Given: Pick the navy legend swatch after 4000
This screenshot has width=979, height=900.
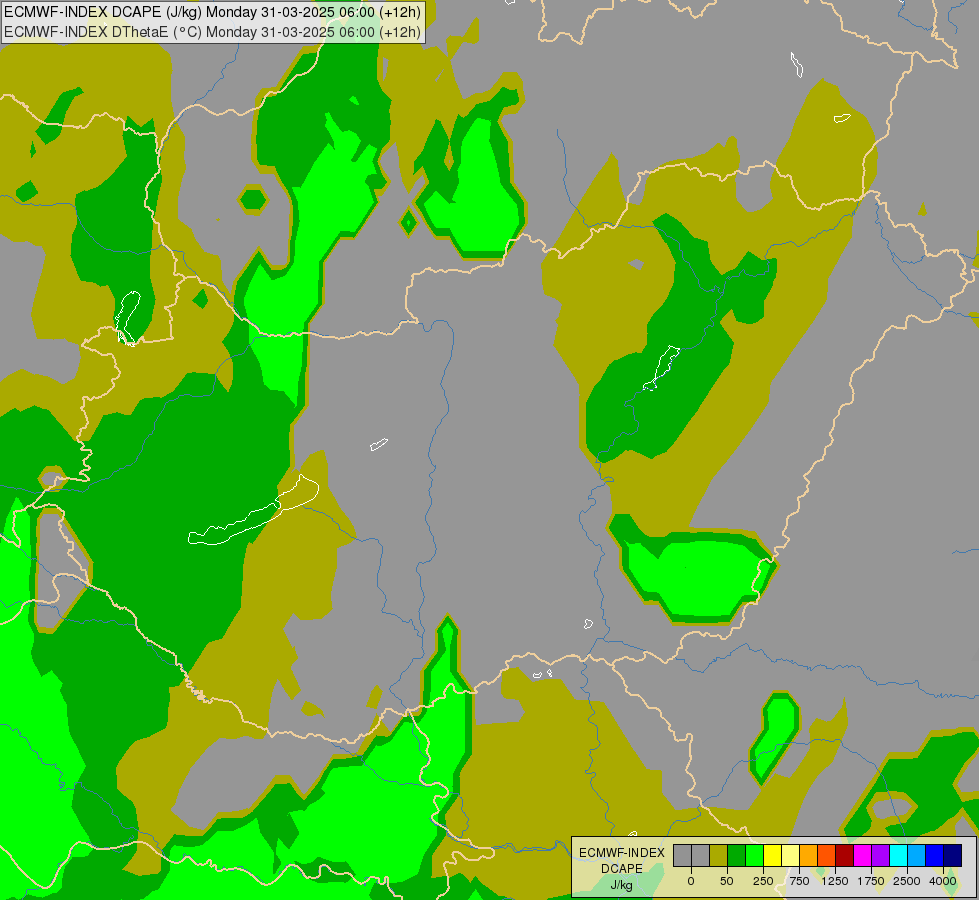Looking at the screenshot, I should [953, 855].
